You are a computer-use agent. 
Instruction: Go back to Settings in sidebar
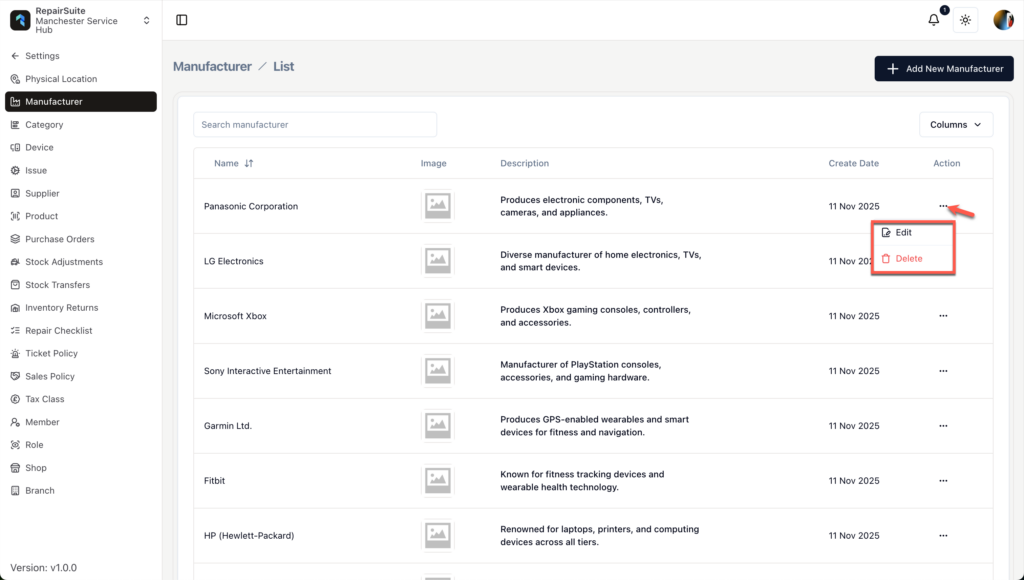click(x=42, y=56)
